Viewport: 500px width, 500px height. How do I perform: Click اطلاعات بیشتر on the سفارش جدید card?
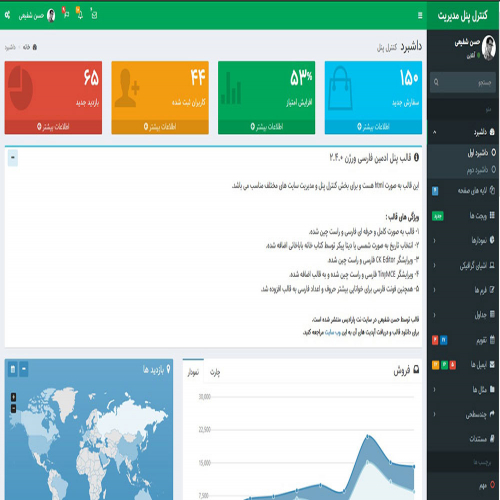click(x=373, y=127)
